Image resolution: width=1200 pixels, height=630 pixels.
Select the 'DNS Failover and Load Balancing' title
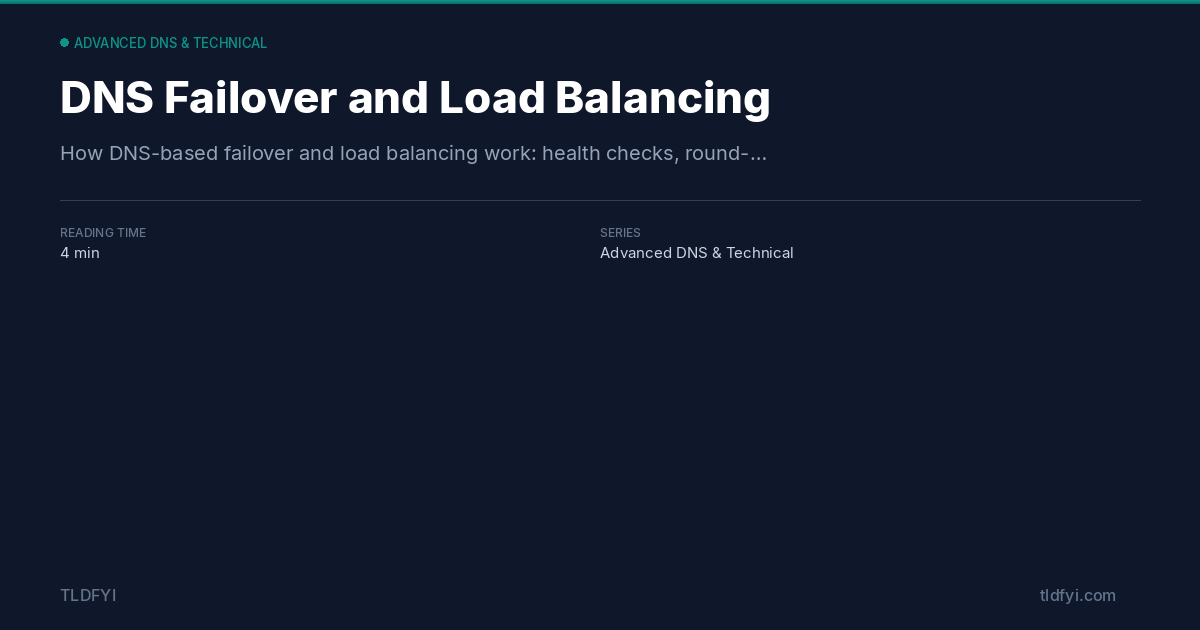click(415, 98)
